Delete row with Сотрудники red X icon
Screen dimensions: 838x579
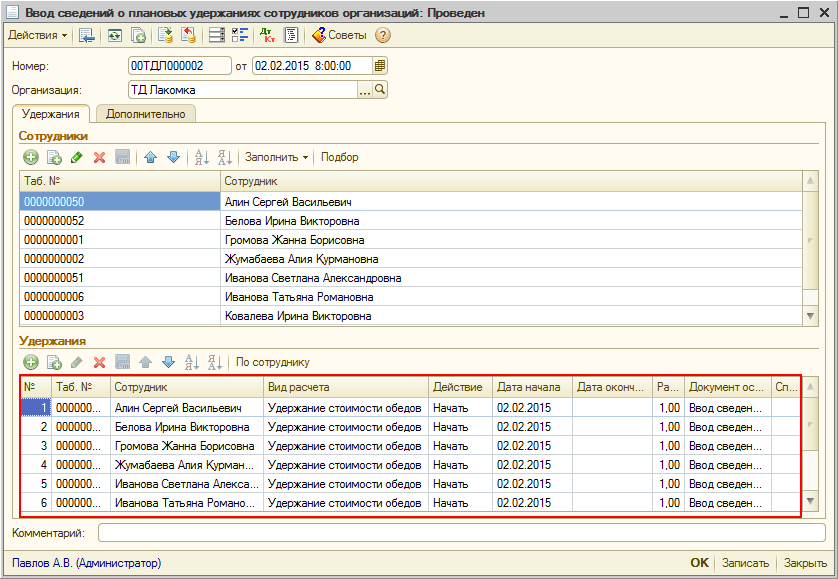pyautogui.click(x=99, y=157)
